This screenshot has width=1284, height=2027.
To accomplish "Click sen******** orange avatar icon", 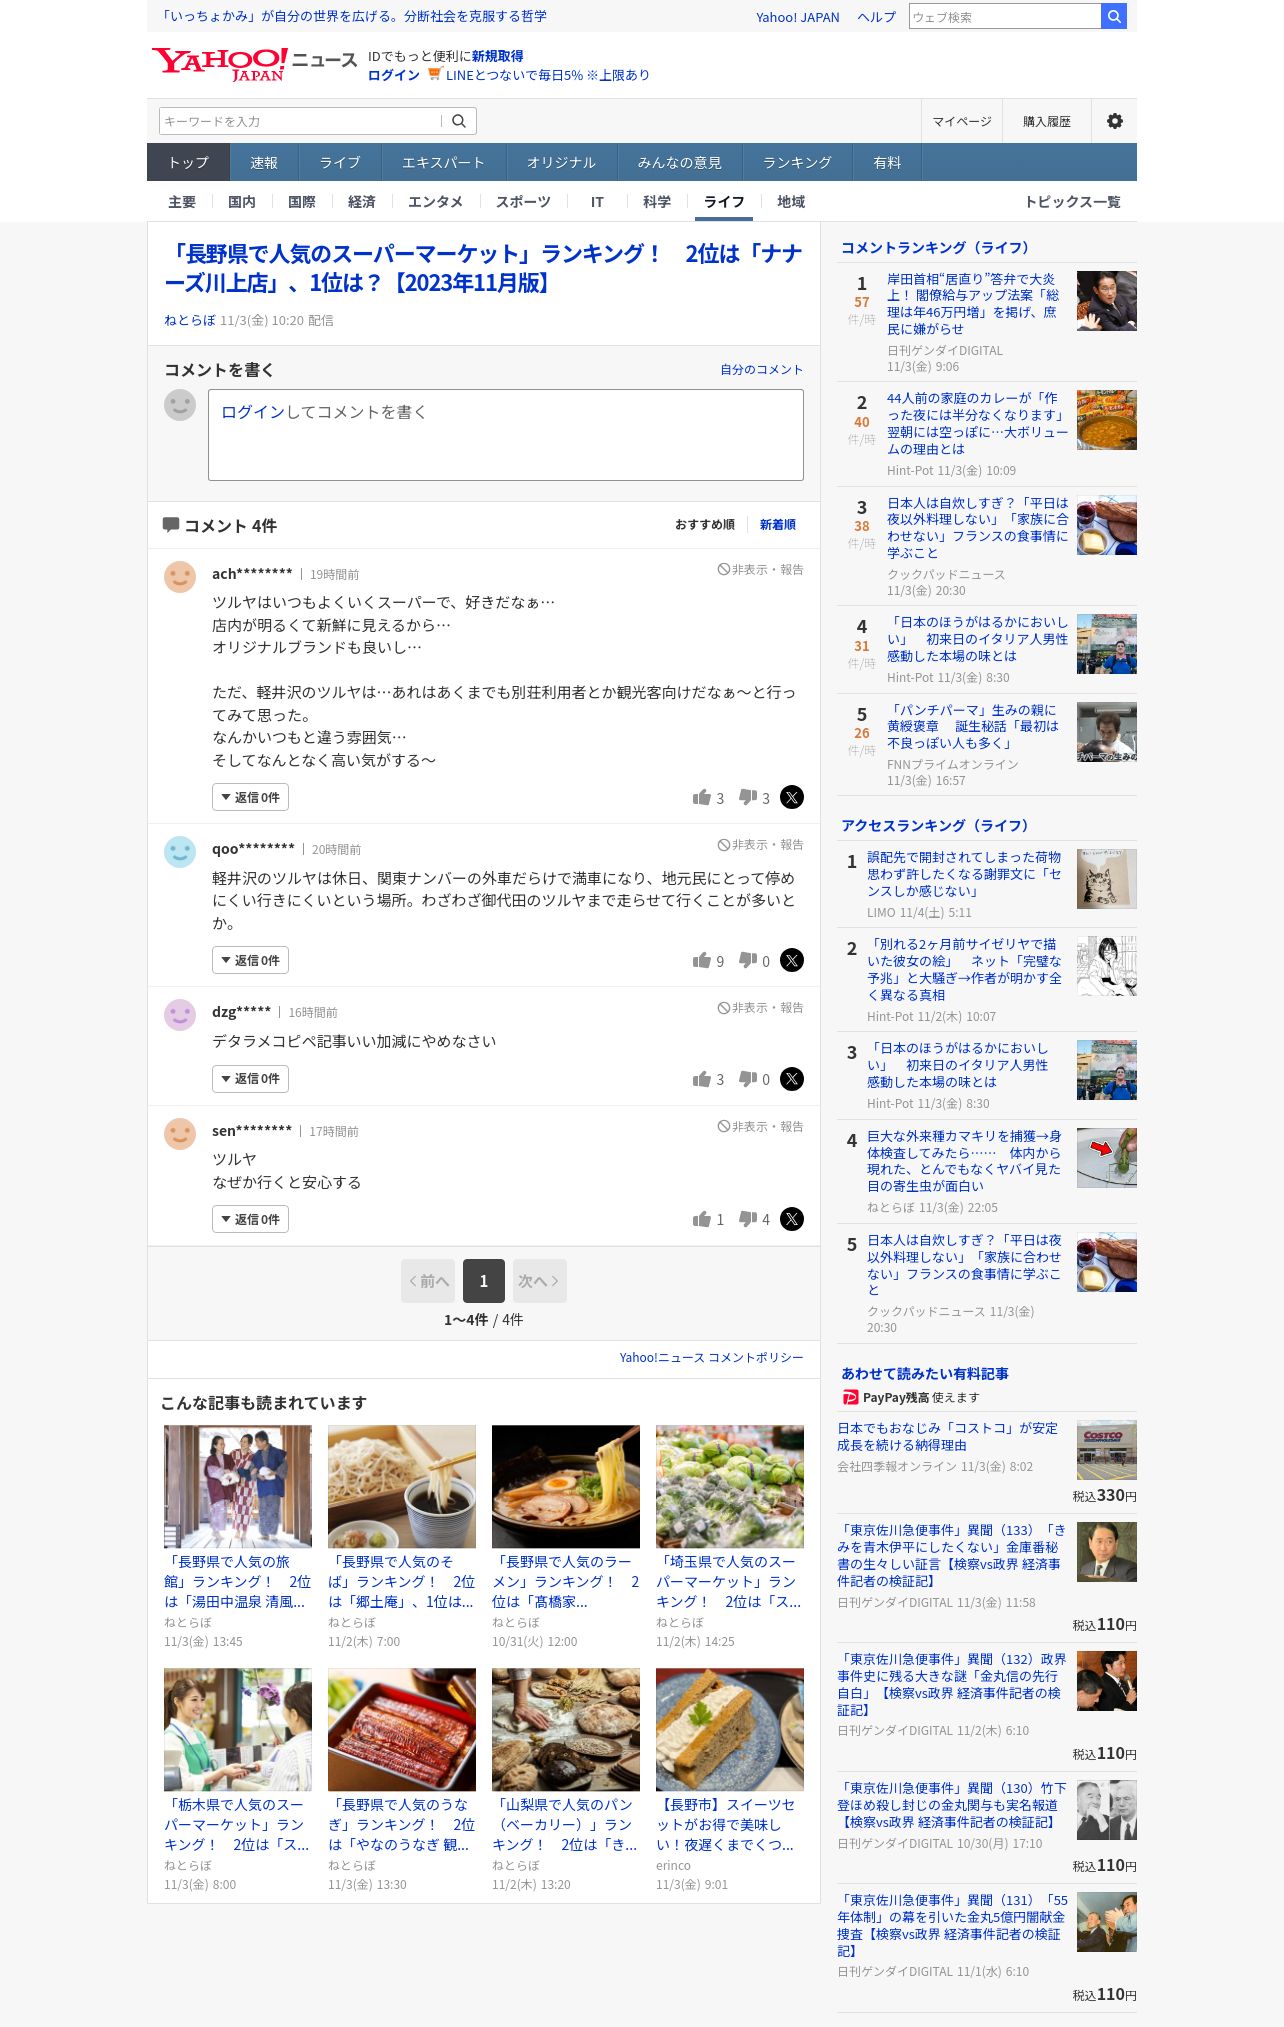I will tap(180, 1134).
